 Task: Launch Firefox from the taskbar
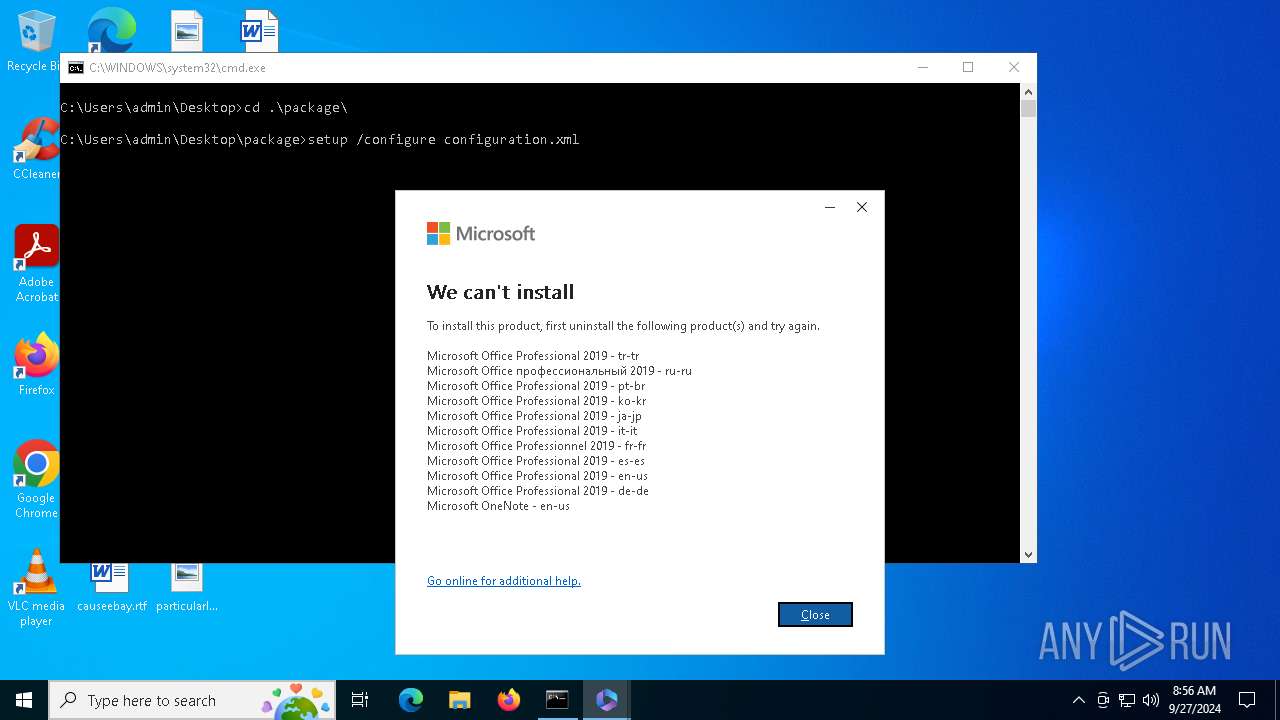coord(509,700)
